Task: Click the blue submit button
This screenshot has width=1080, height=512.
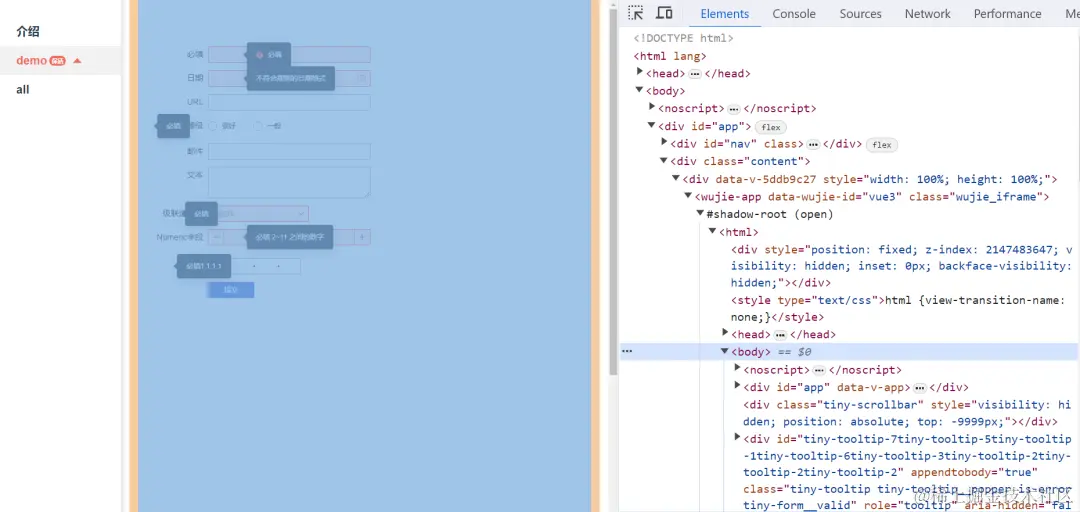Action: 231,290
